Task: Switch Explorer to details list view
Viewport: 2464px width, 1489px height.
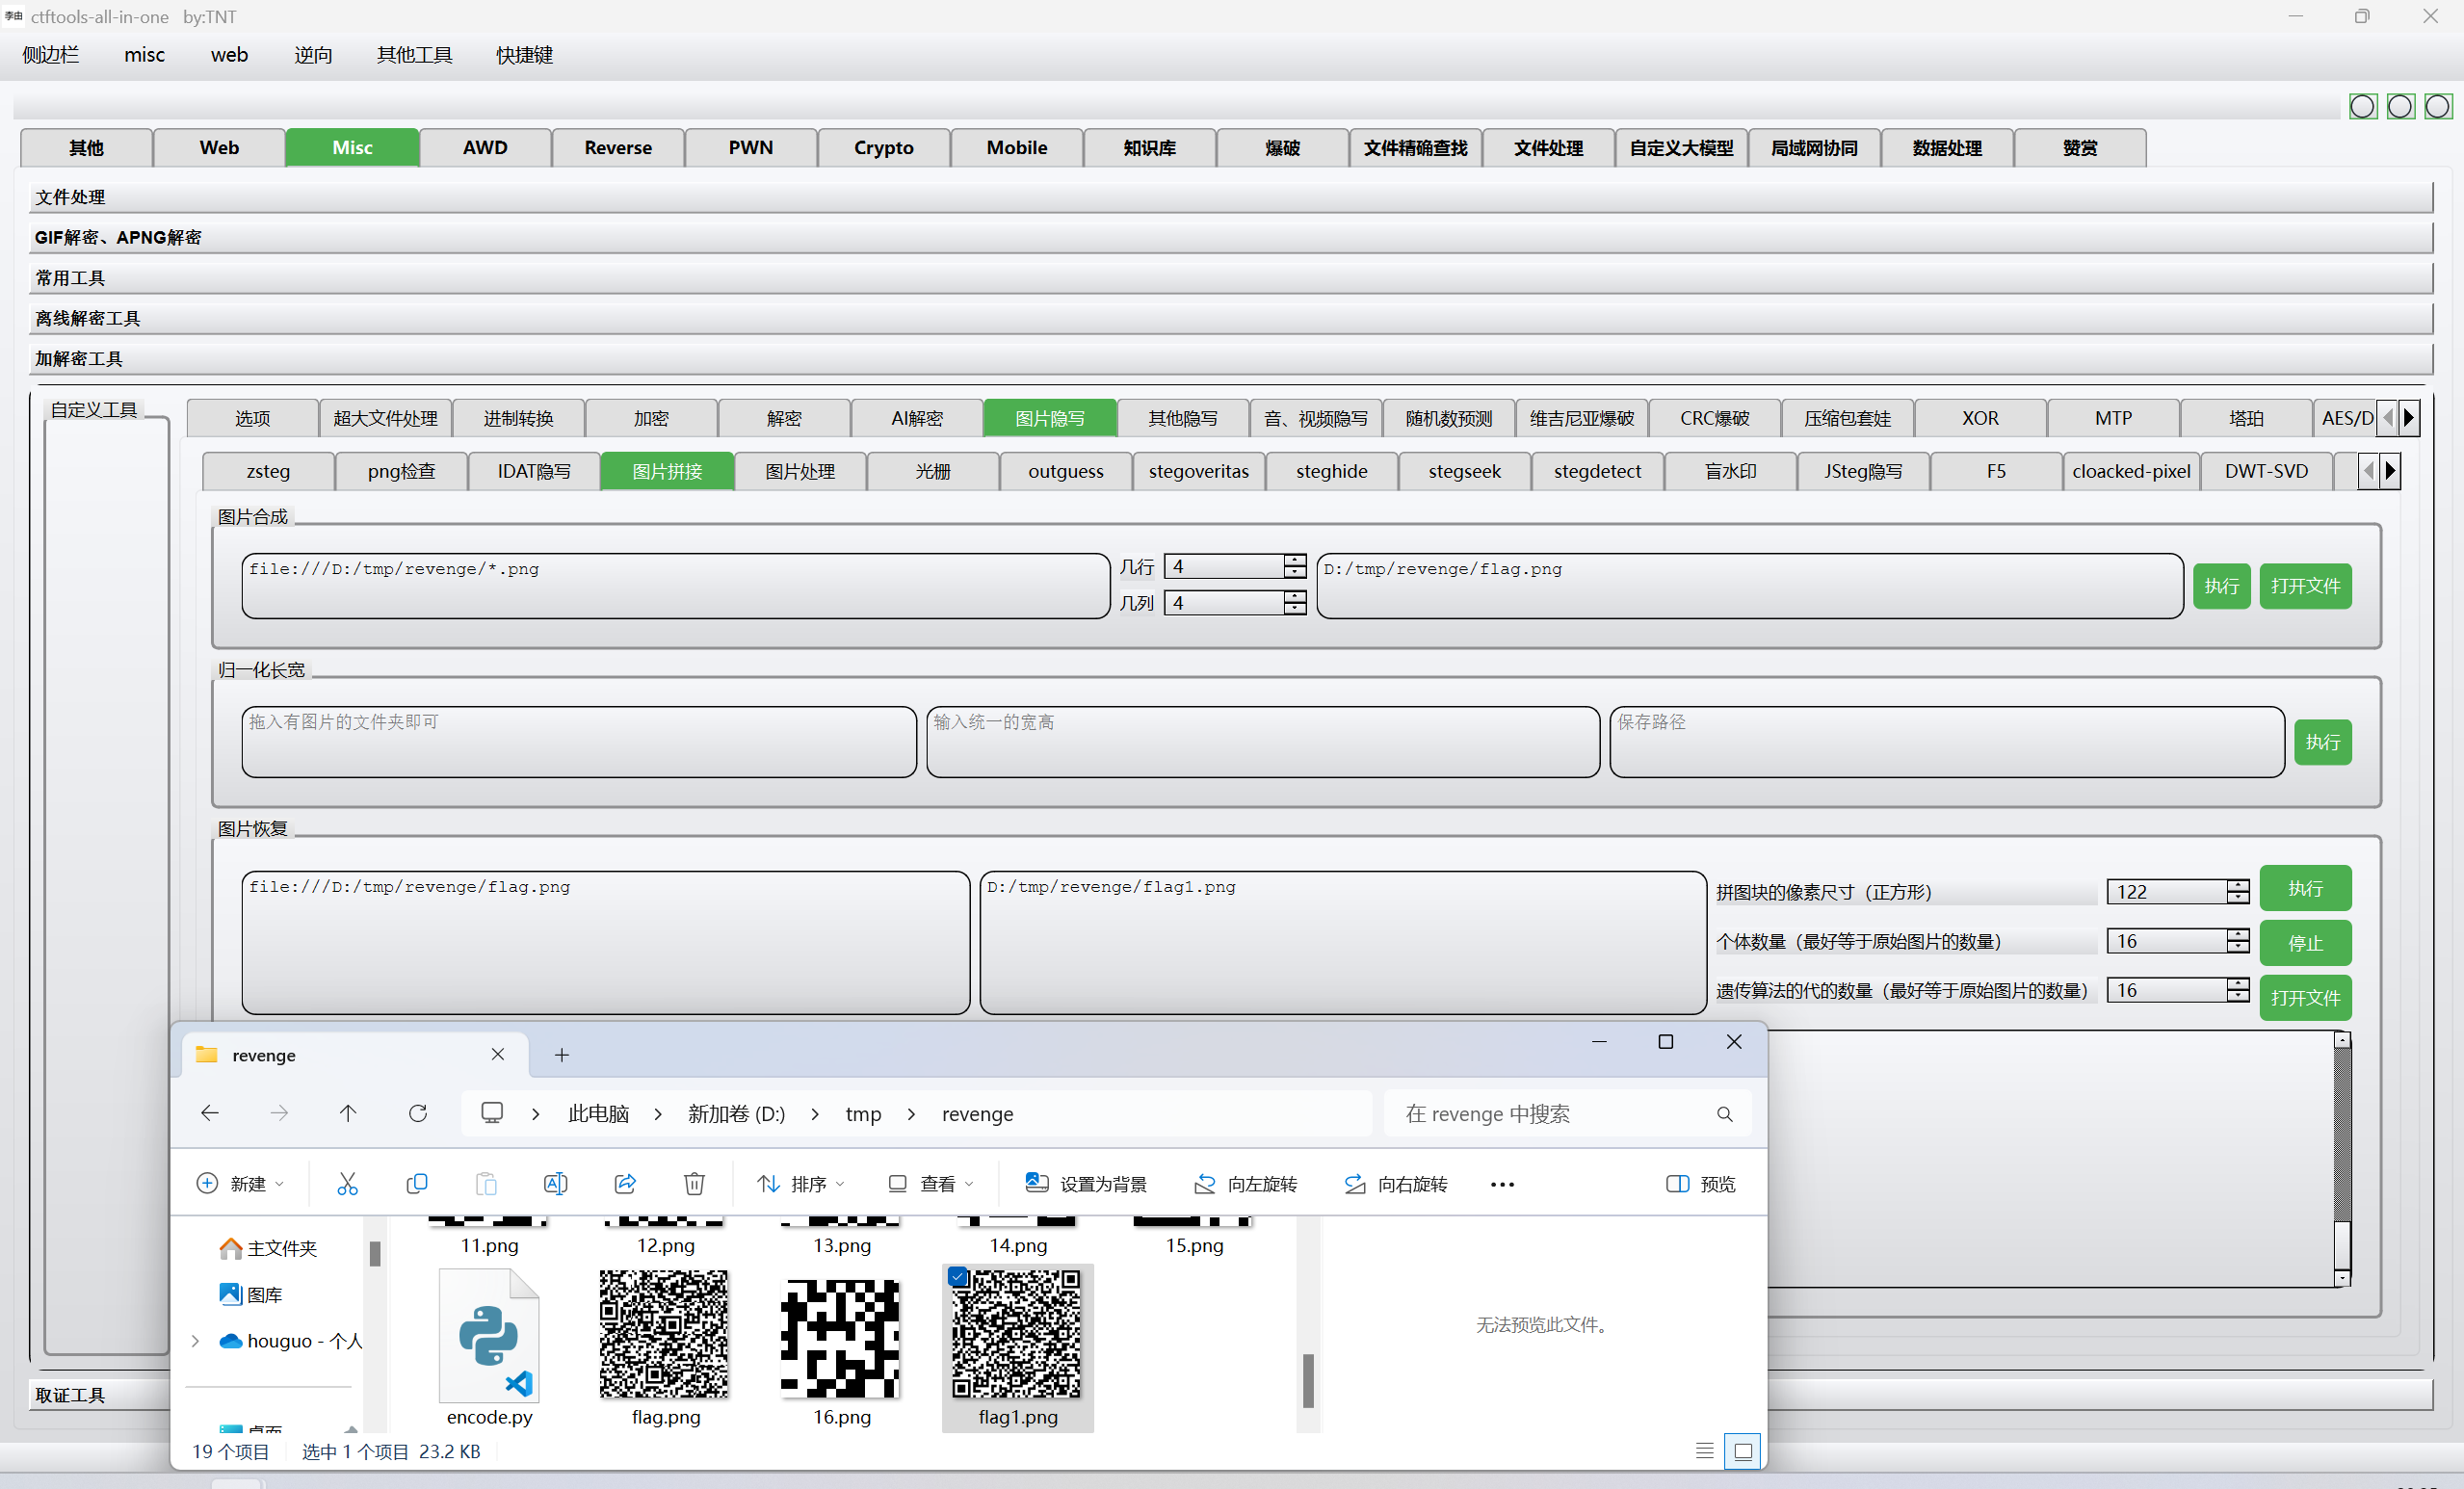Action: (x=1705, y=1451)
